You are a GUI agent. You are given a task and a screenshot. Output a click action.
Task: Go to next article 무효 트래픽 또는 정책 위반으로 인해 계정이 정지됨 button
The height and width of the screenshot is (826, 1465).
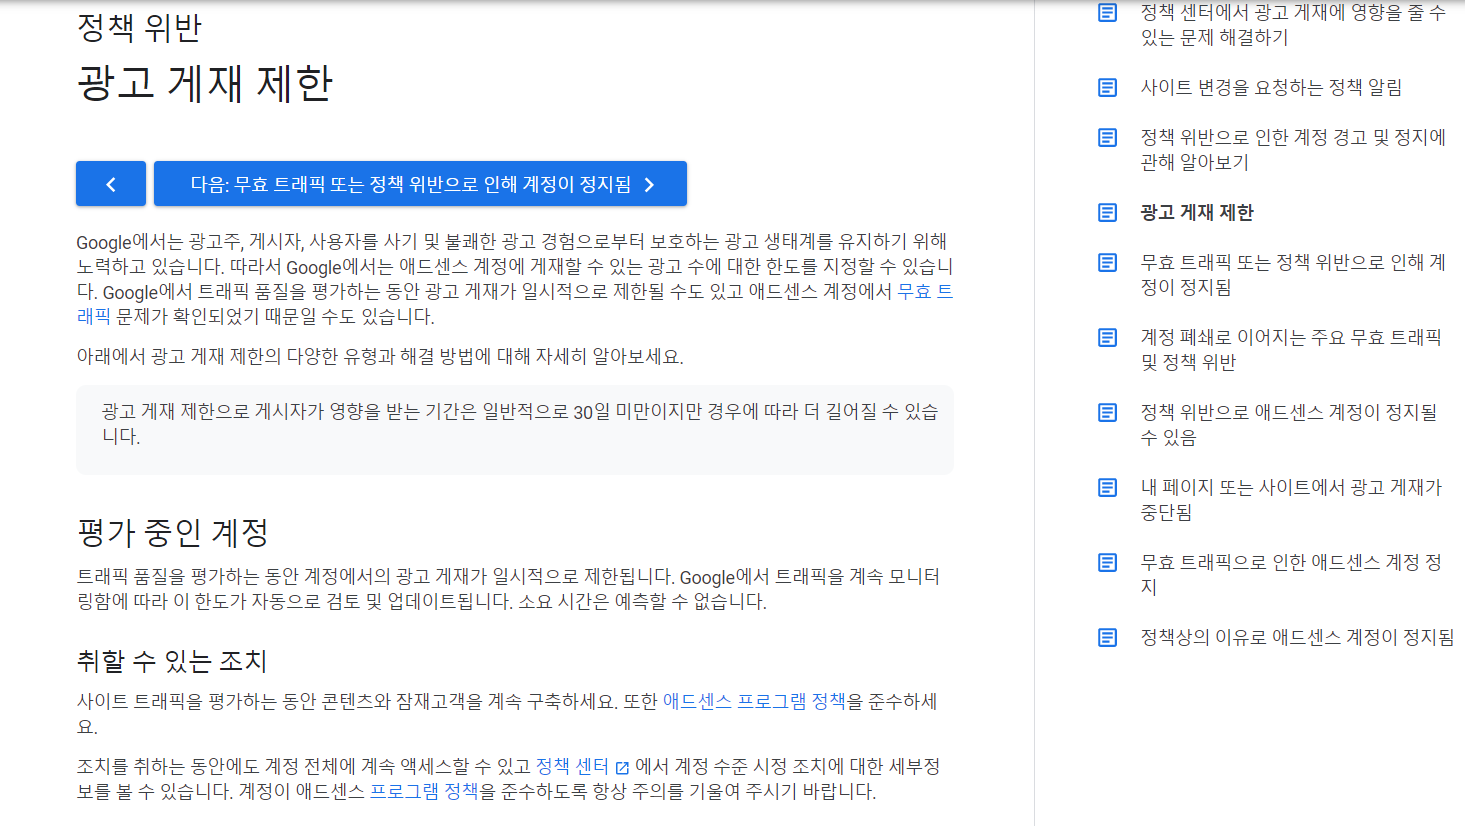coord(420,184)
